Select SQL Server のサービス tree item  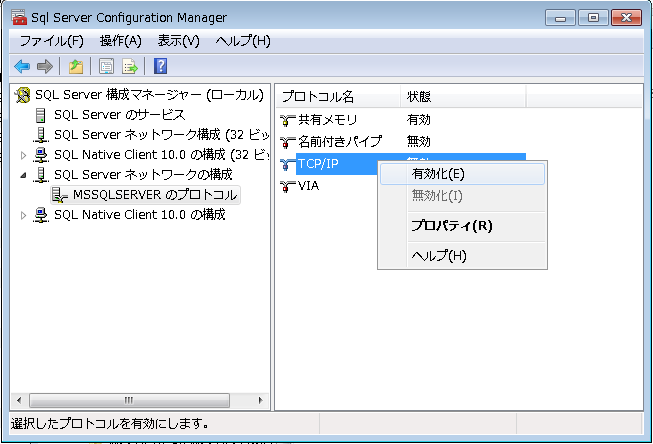point(120,115)
